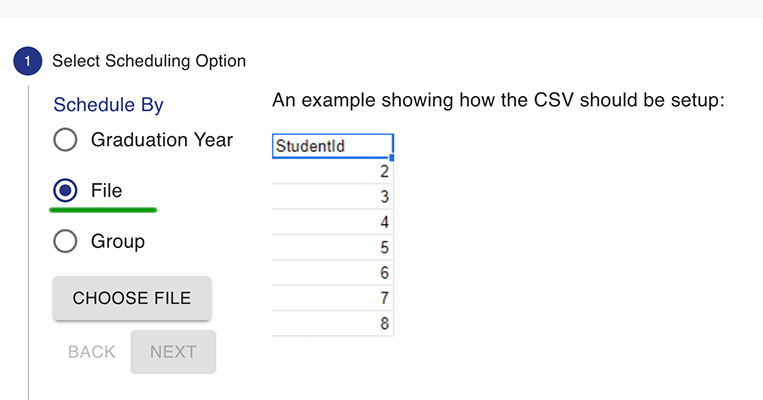Viewport: 763px width, 400px height.
Task: Click the example cell containing 6
Action: click(x=332, y=273)
